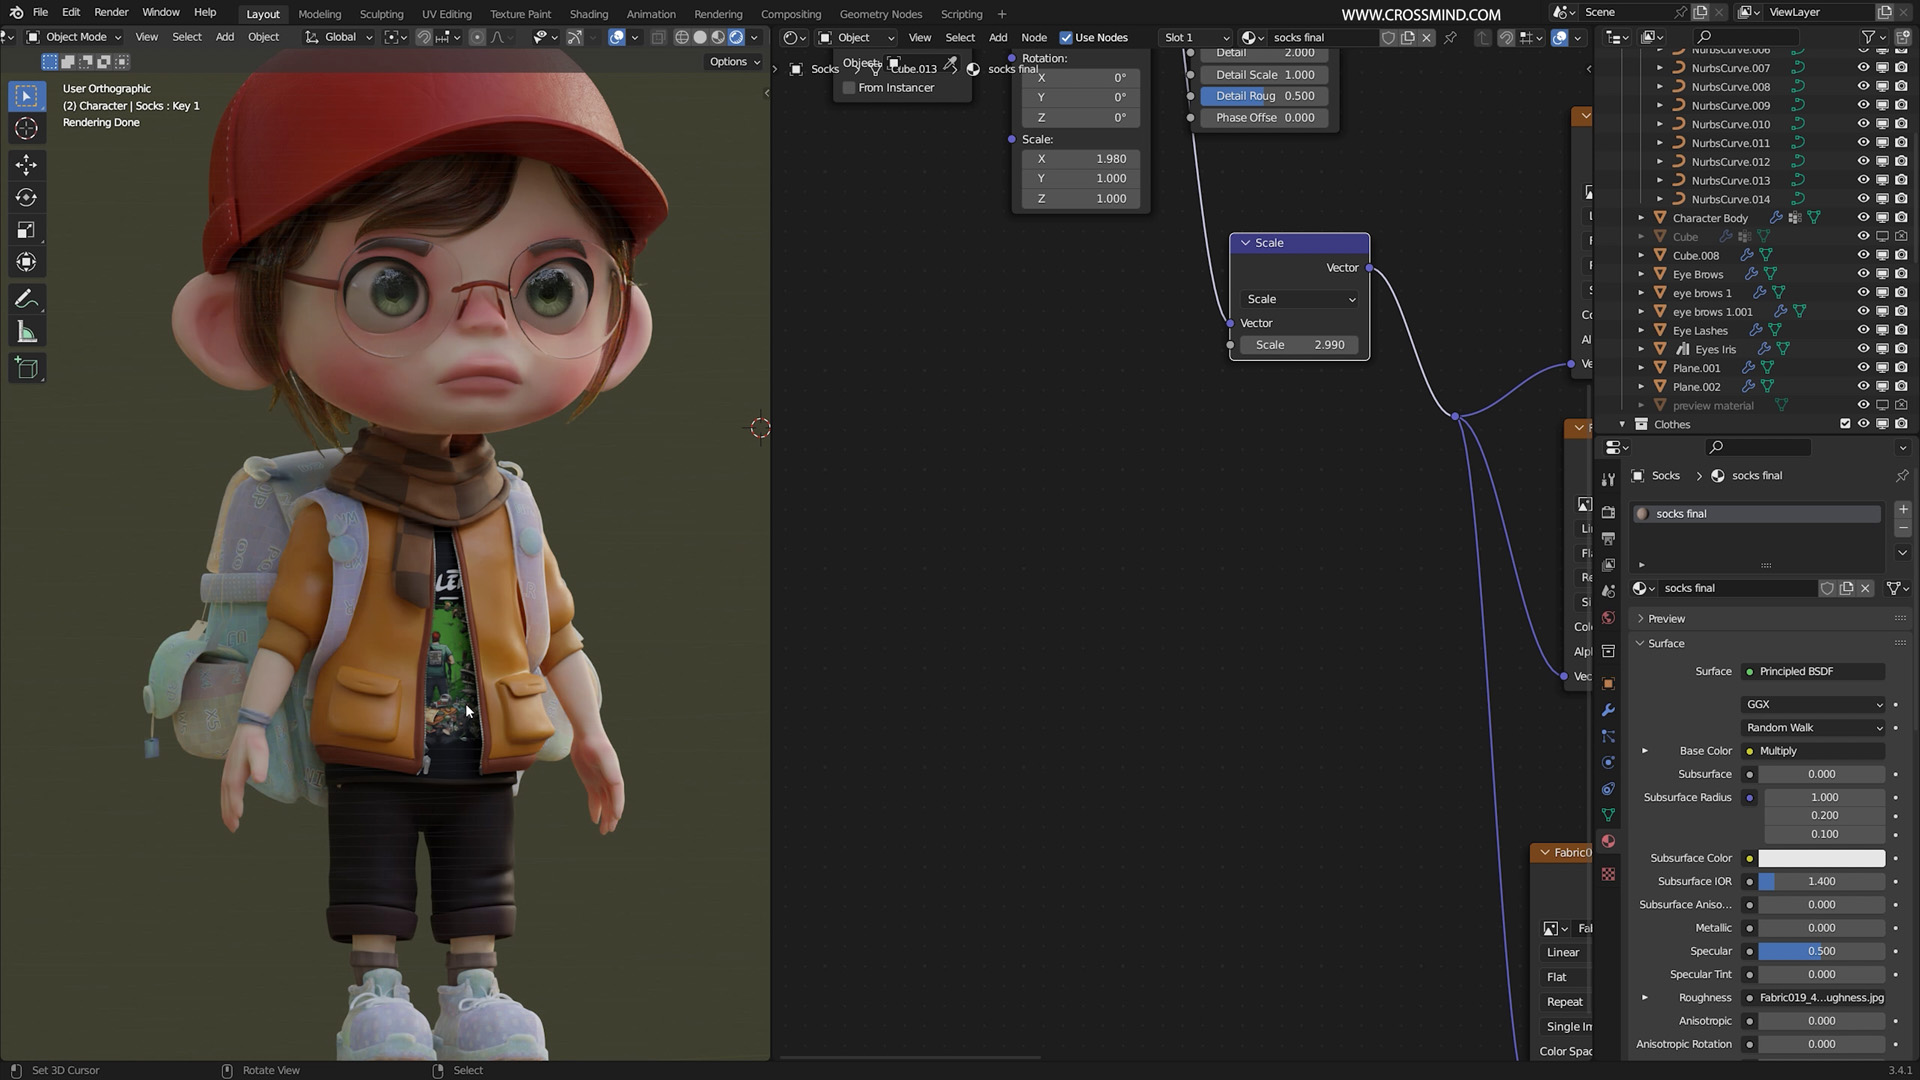
Task: Expand the Base Color Multiply section
Action: click(1645, 750)
